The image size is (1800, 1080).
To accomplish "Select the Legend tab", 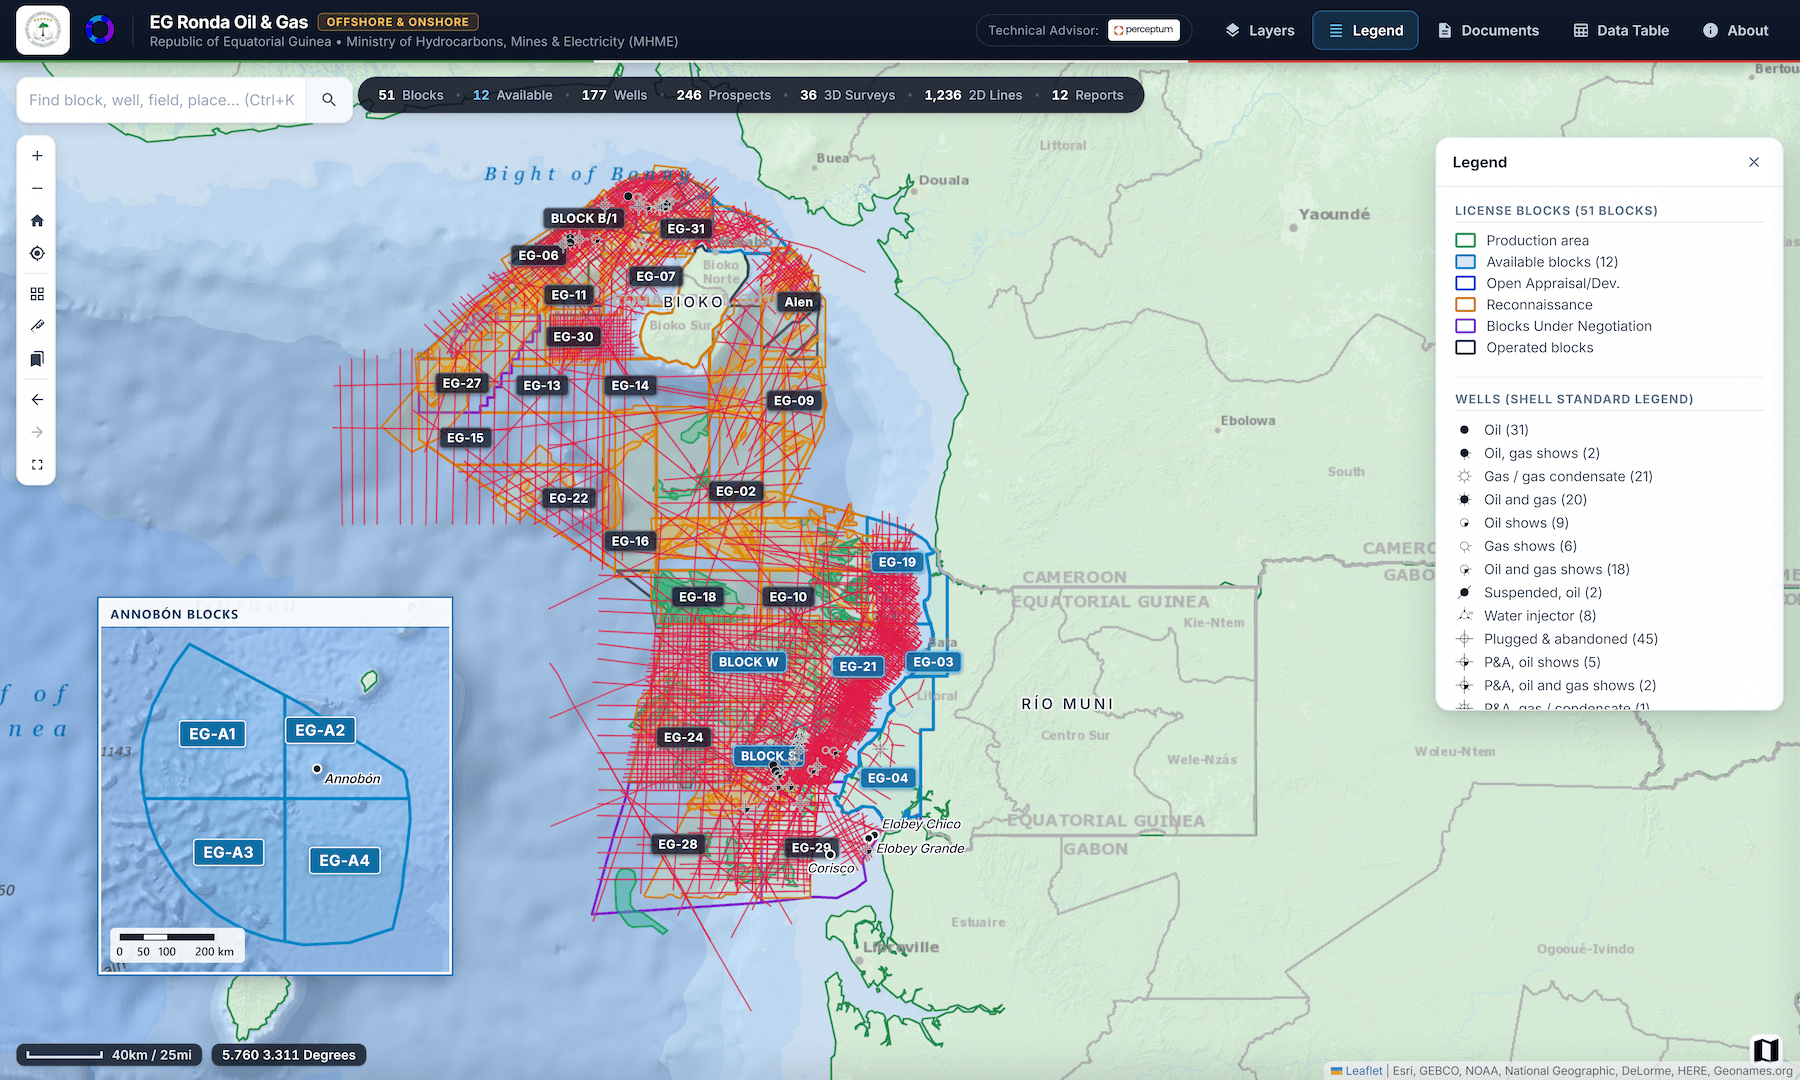I will 1365,30.
